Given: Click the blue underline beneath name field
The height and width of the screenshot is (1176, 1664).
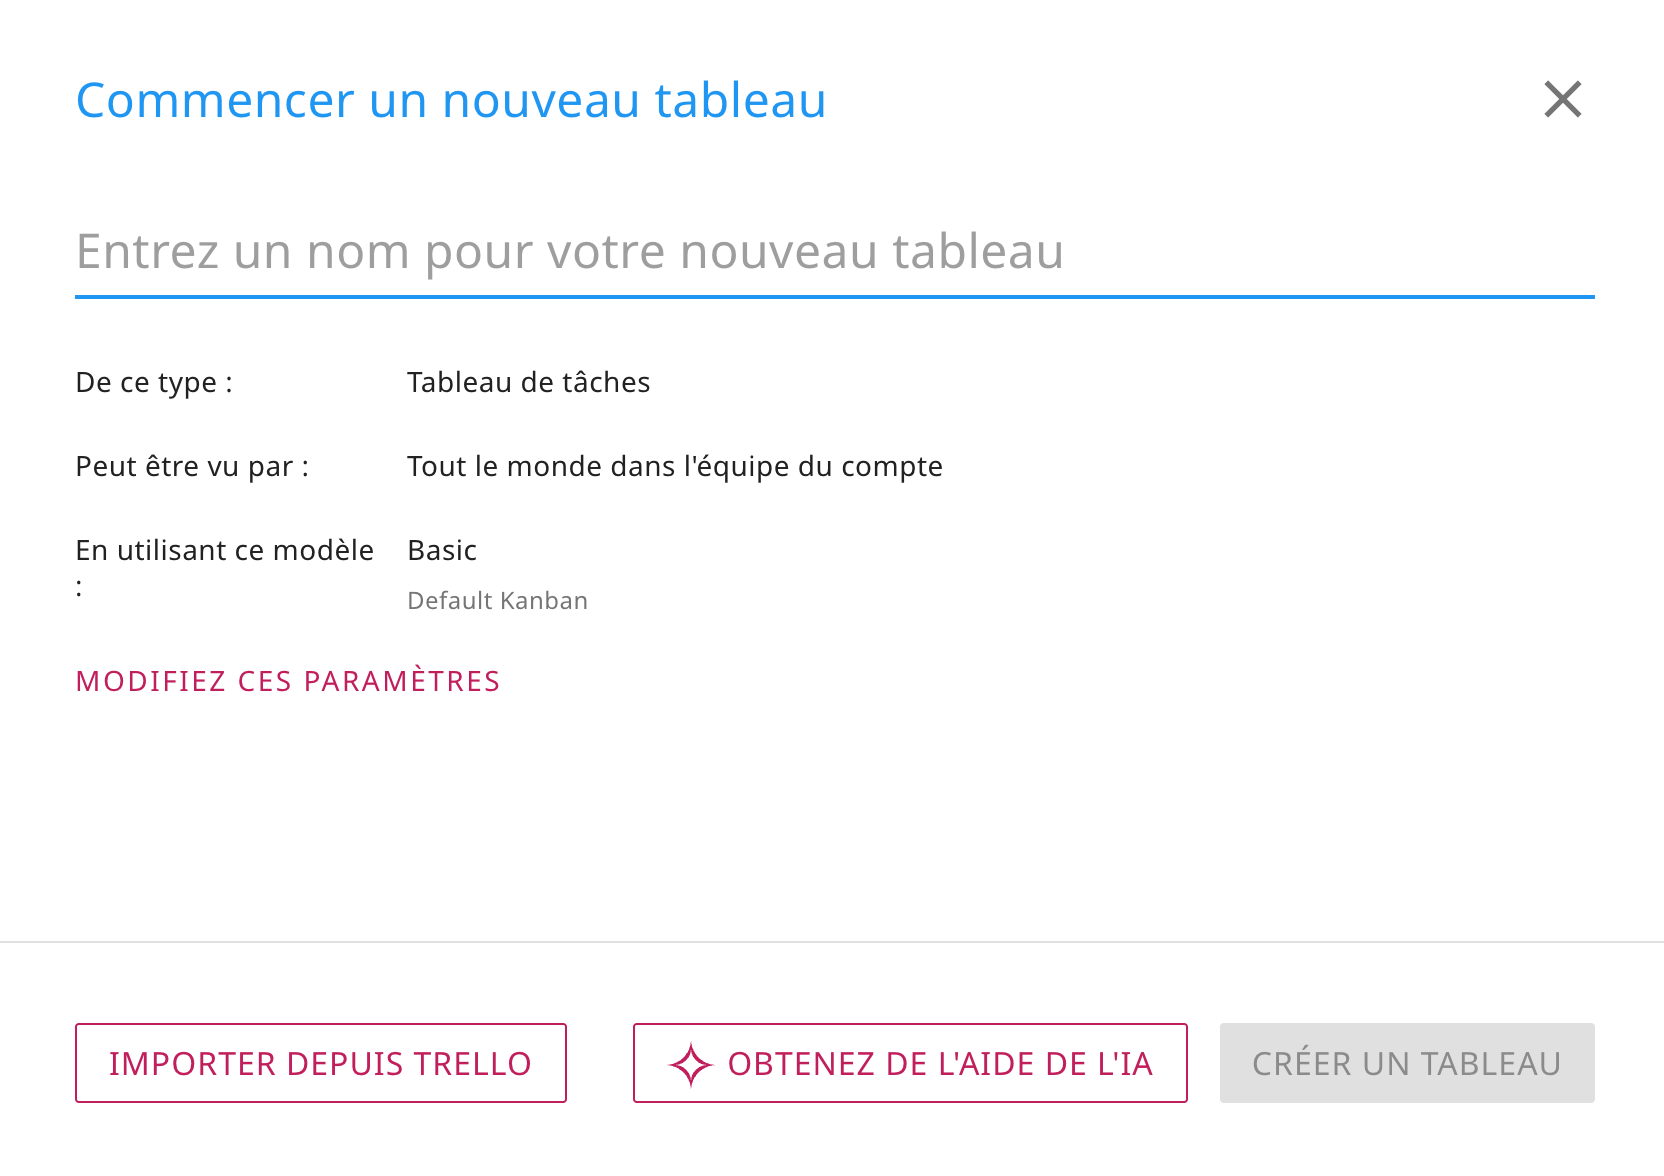Looking at the screenshot, I should click(x=834, y=297).
